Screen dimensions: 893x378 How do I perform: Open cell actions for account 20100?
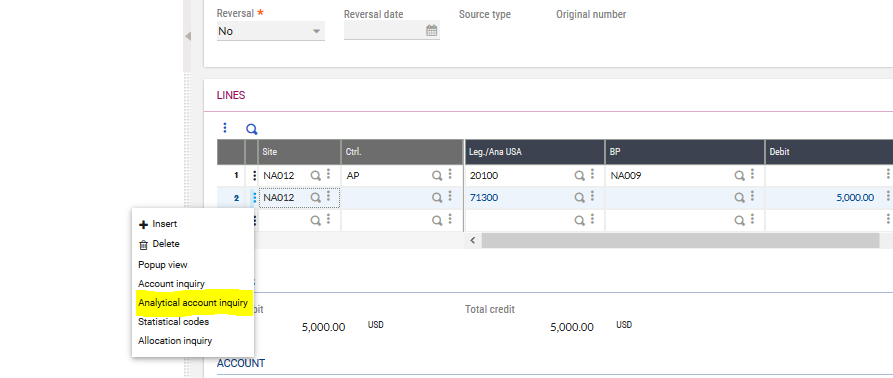(592, 175)
